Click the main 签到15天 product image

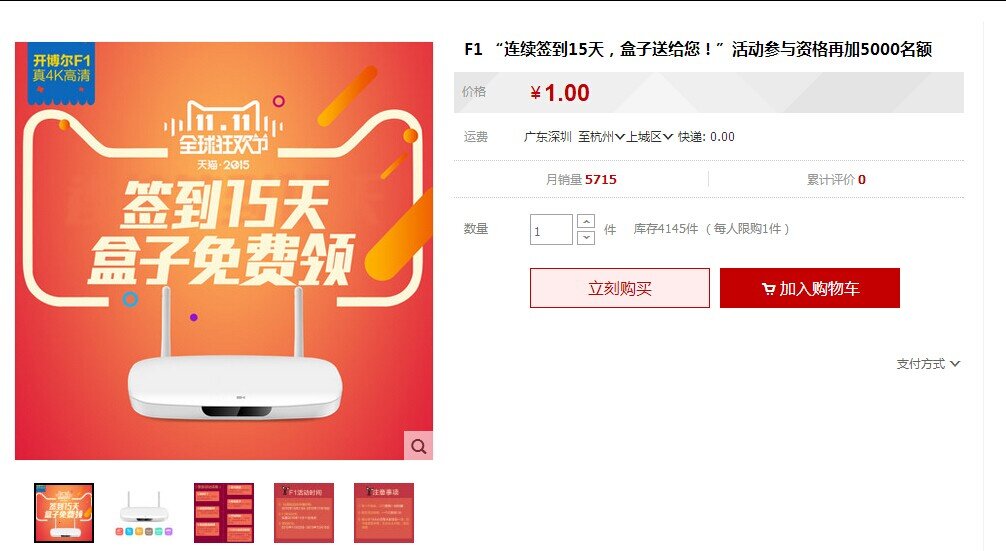[224, 251]
